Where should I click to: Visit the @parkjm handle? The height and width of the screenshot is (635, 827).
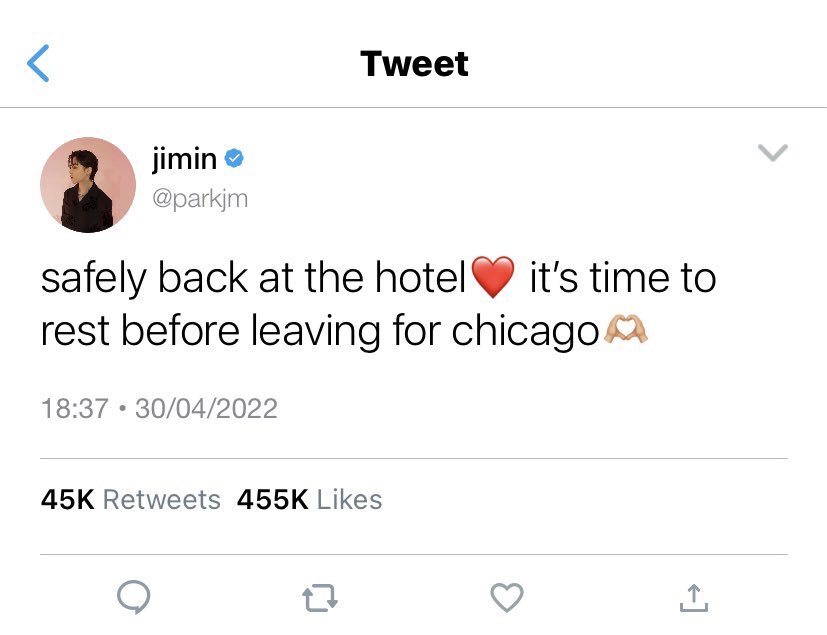[x=200, y=199]
